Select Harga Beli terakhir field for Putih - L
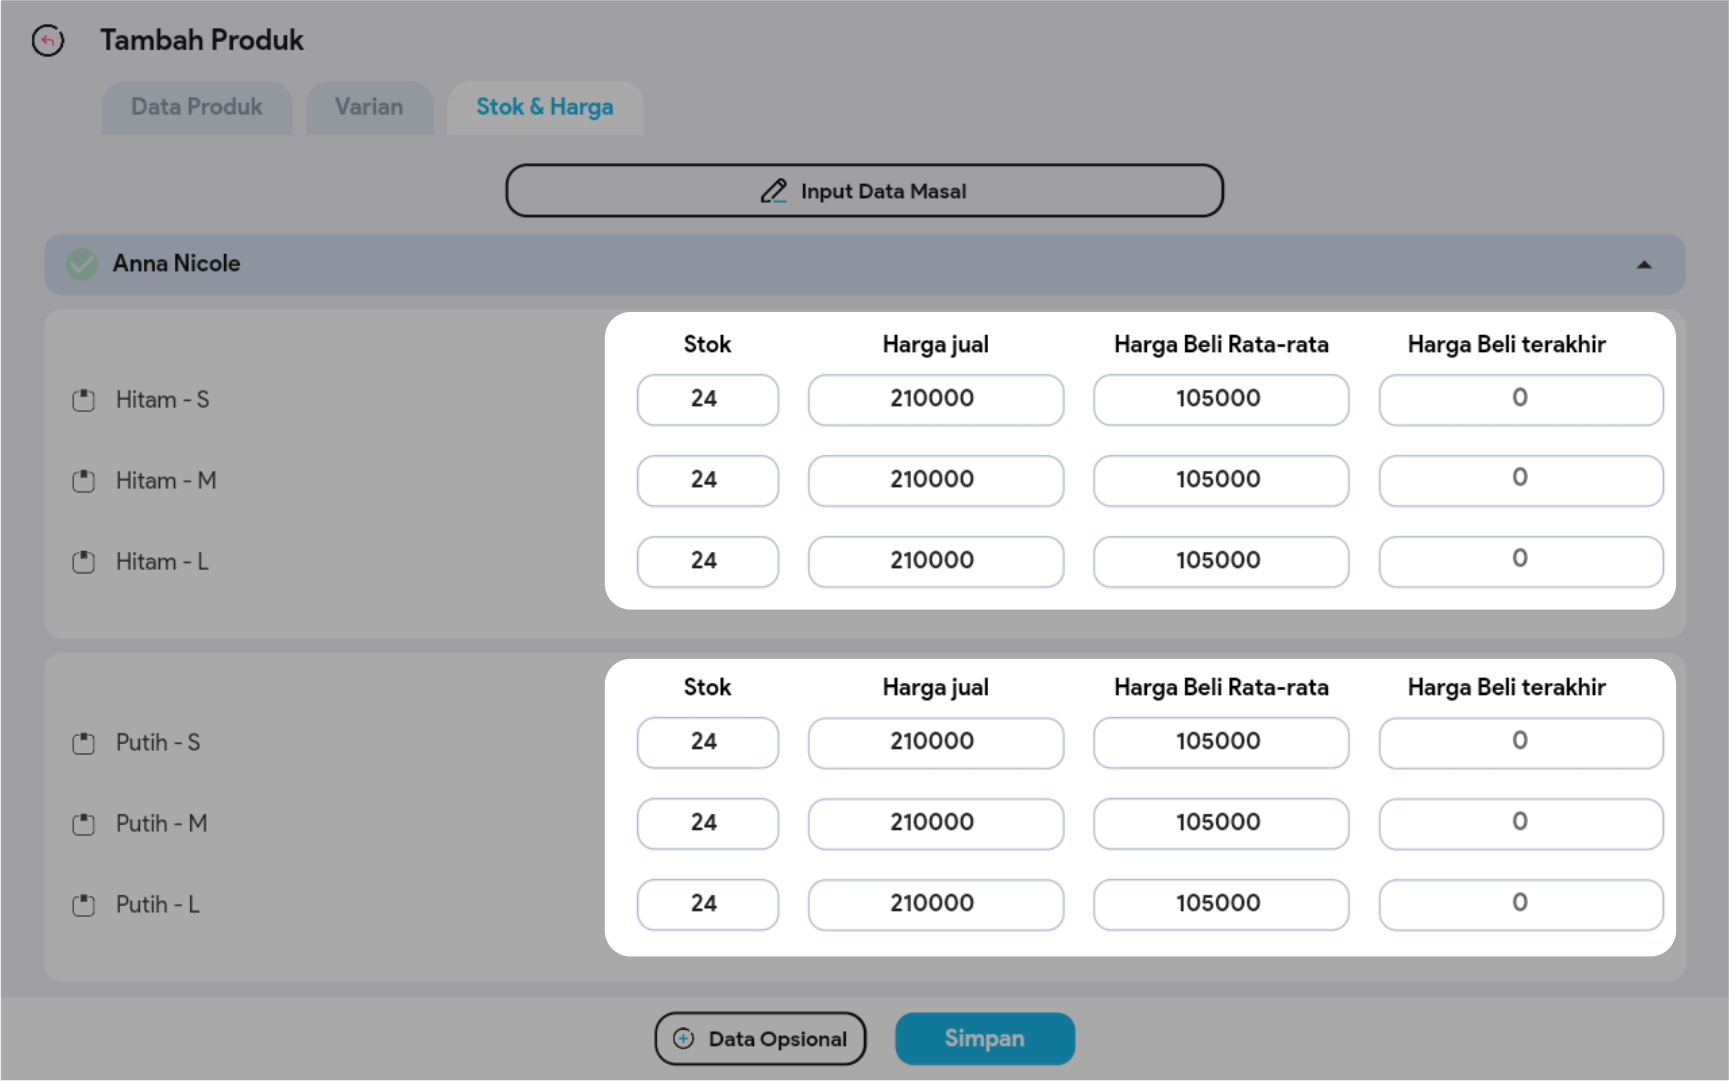This screenshot has width=1729, height=1081. pos(1520,904)
